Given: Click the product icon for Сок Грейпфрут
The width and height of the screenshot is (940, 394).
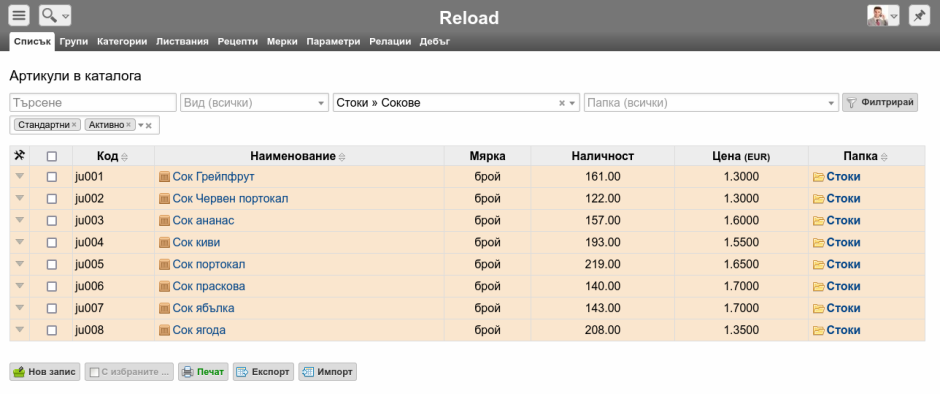Looking at the screenshot, I should [164, 177].
